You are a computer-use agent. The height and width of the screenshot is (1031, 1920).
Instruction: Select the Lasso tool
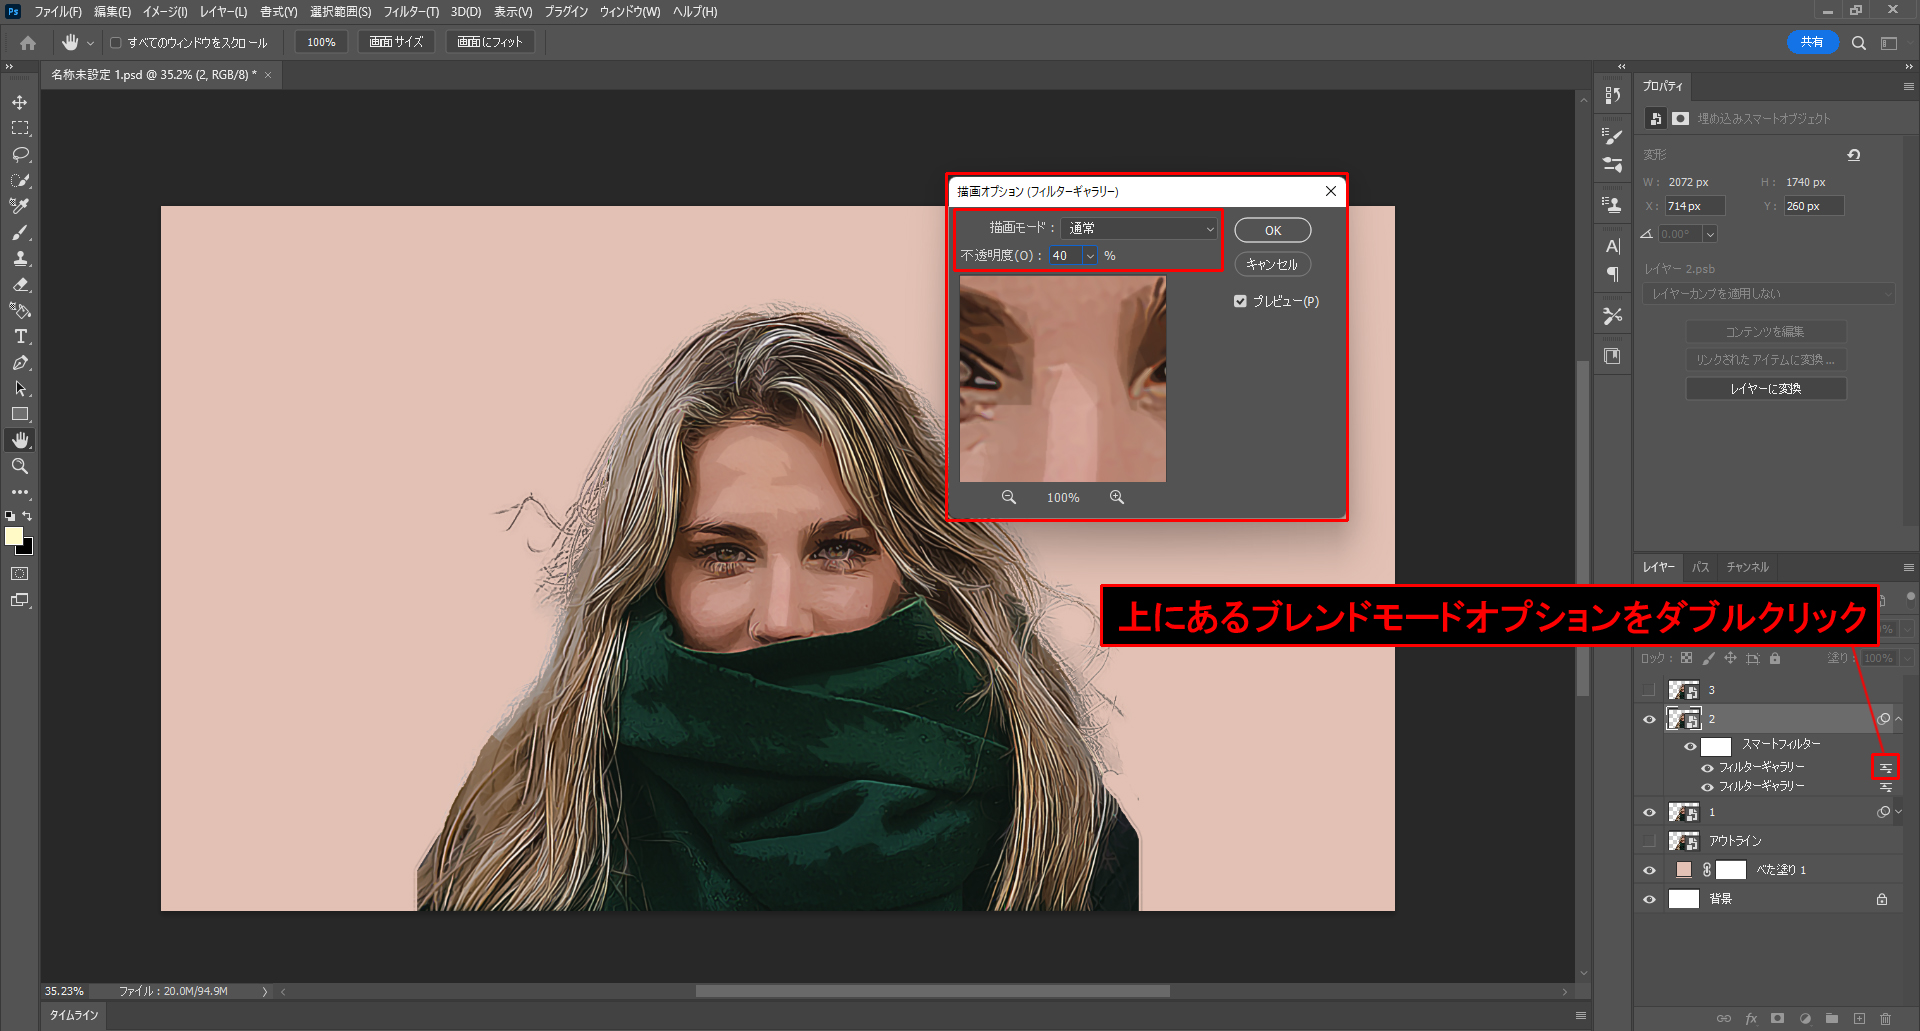click(x=20, y=155)
